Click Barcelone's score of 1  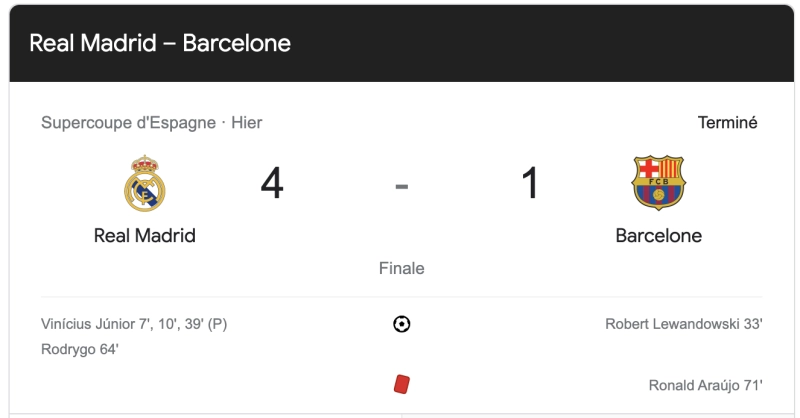pos(531,183)
